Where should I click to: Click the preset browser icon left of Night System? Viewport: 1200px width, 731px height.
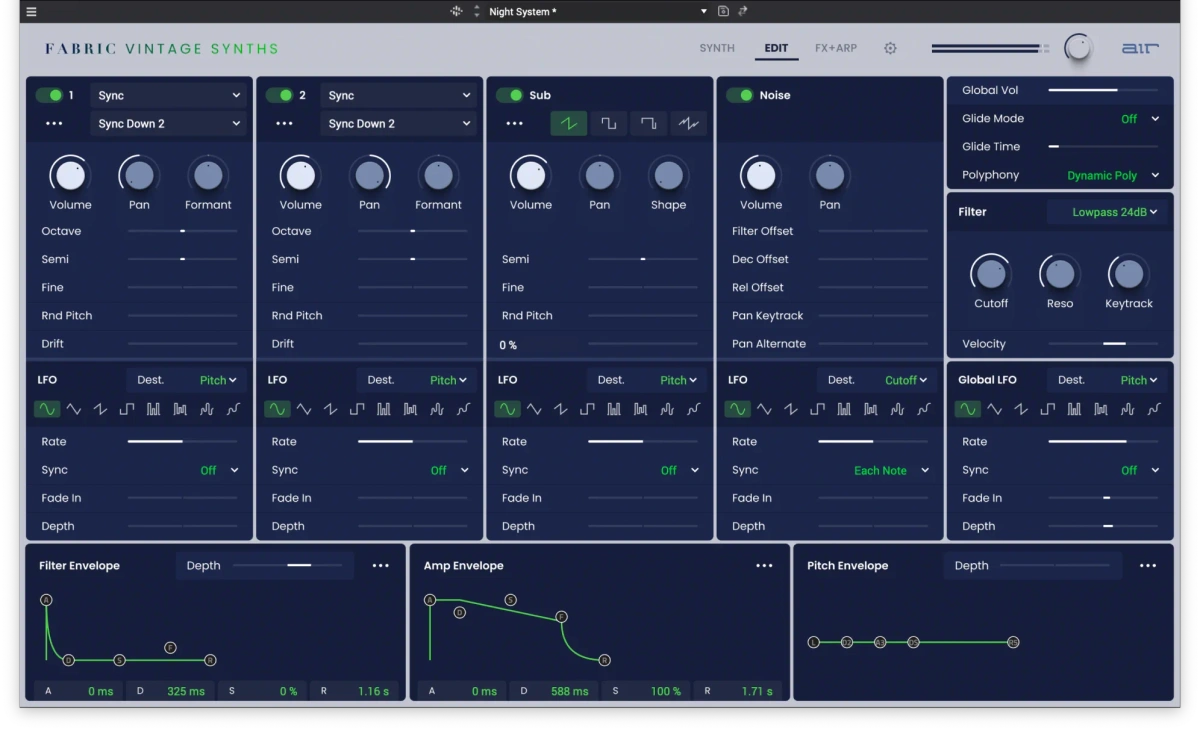457,11
